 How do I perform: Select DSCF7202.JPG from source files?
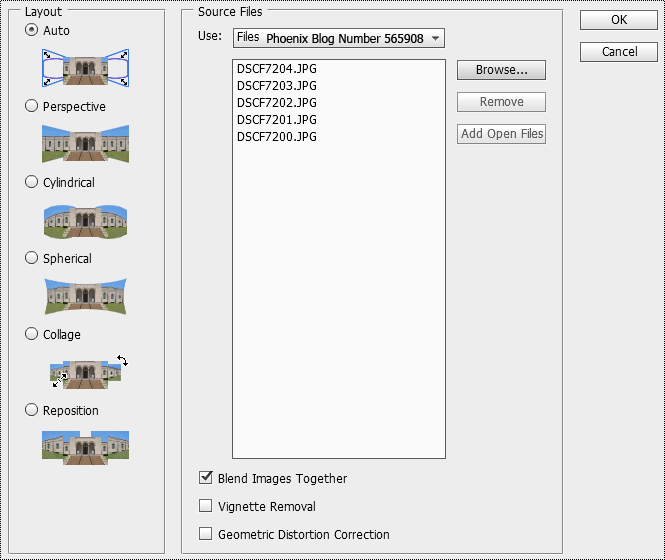click(277, 103)
